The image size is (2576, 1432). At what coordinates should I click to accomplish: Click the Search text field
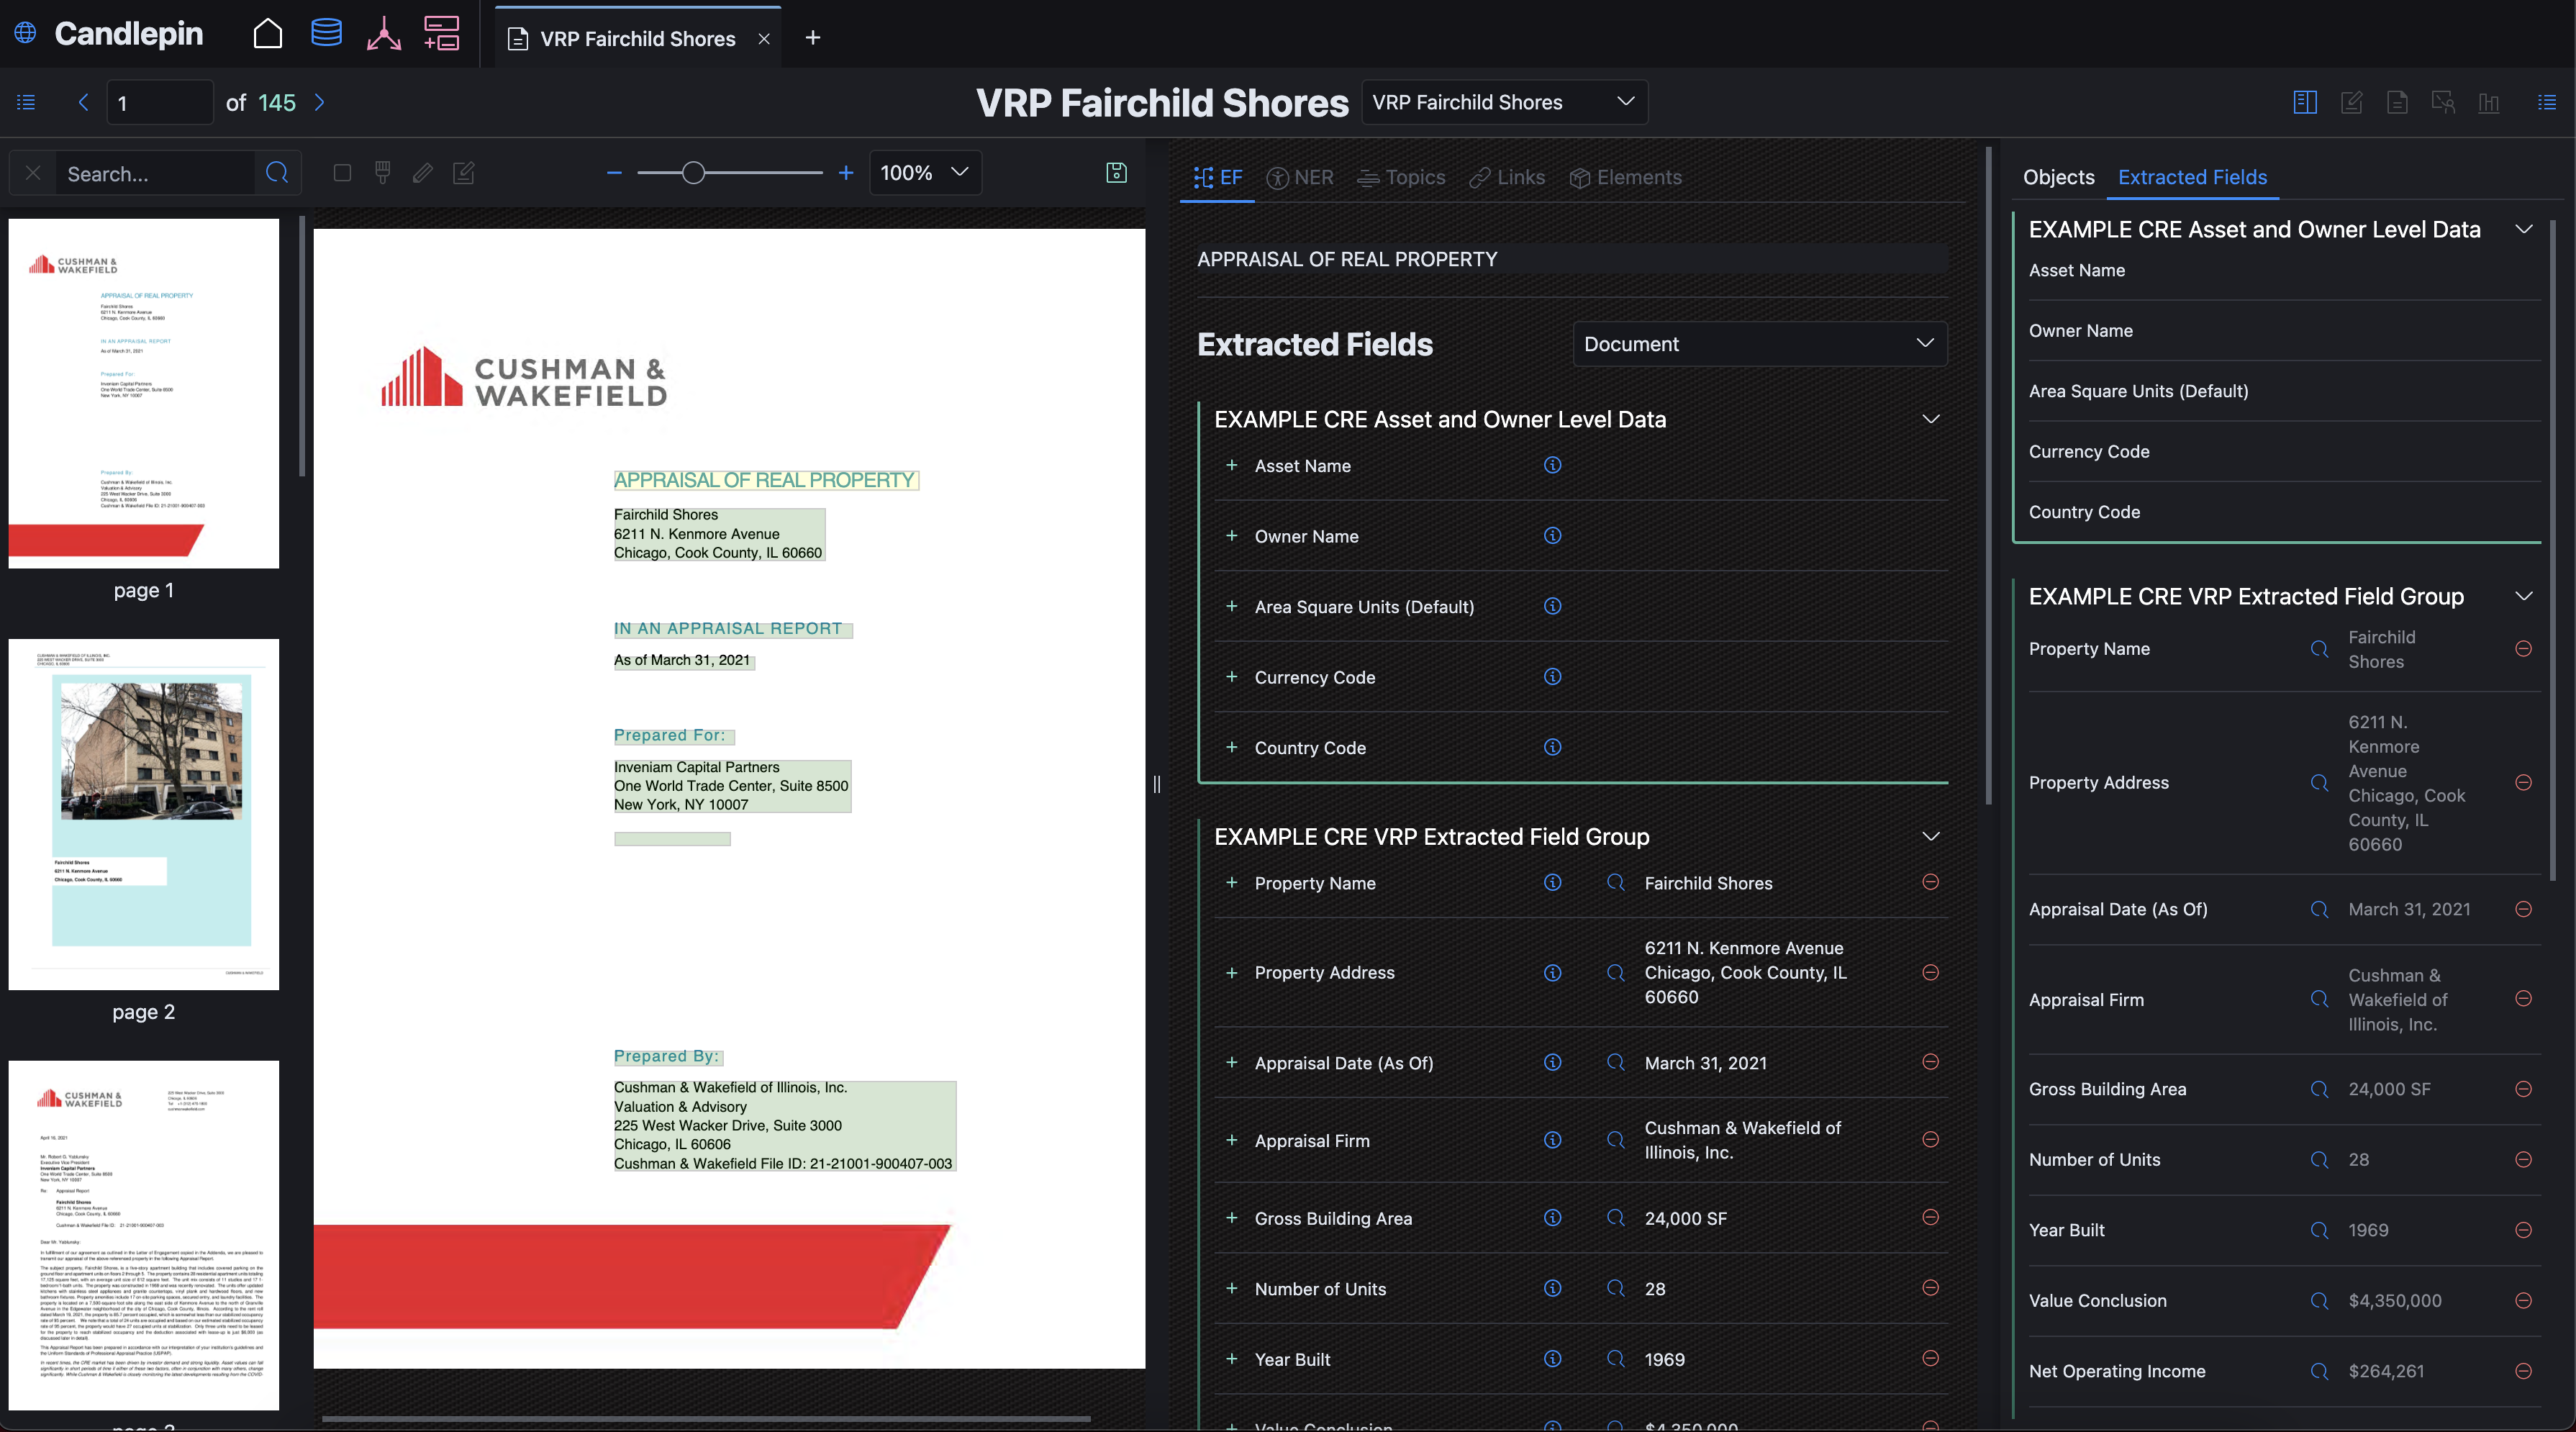tap(155, 173)
